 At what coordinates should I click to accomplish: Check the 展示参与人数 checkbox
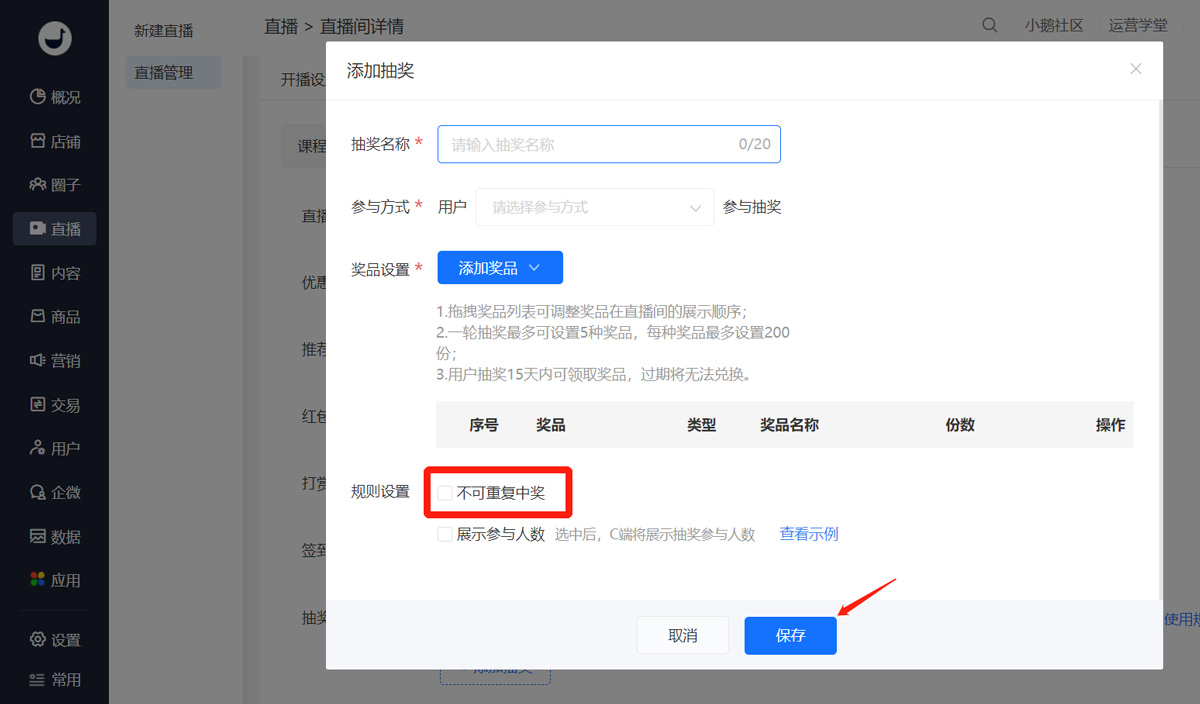pyautogui.click(x=445, y=534)
